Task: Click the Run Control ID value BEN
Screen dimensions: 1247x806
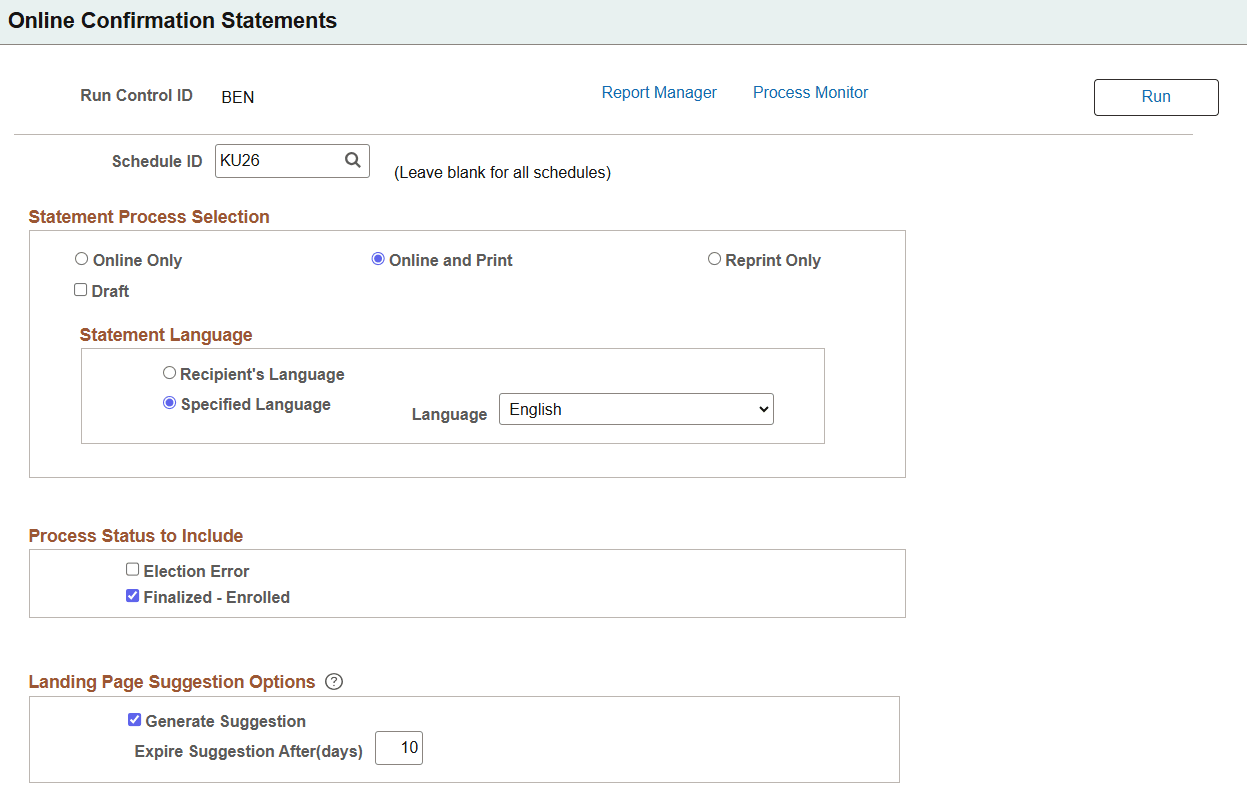Action: pyautogui.click(x=238, y=97)
